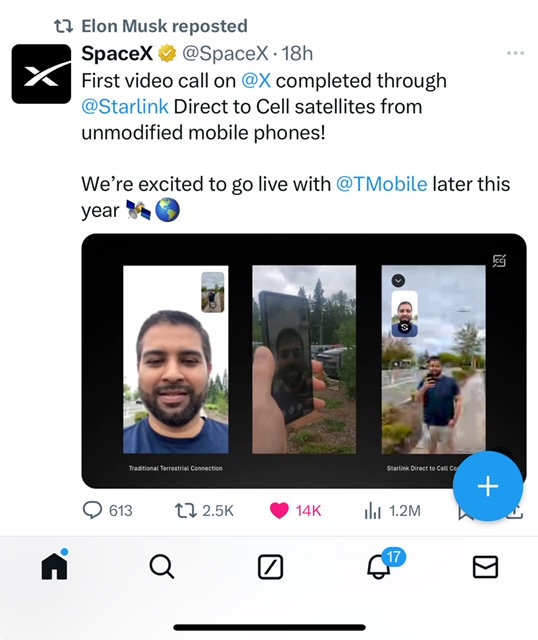Go to the Home tab
The width and height of the screenshot is (538, 640).
tap(54, 566)
